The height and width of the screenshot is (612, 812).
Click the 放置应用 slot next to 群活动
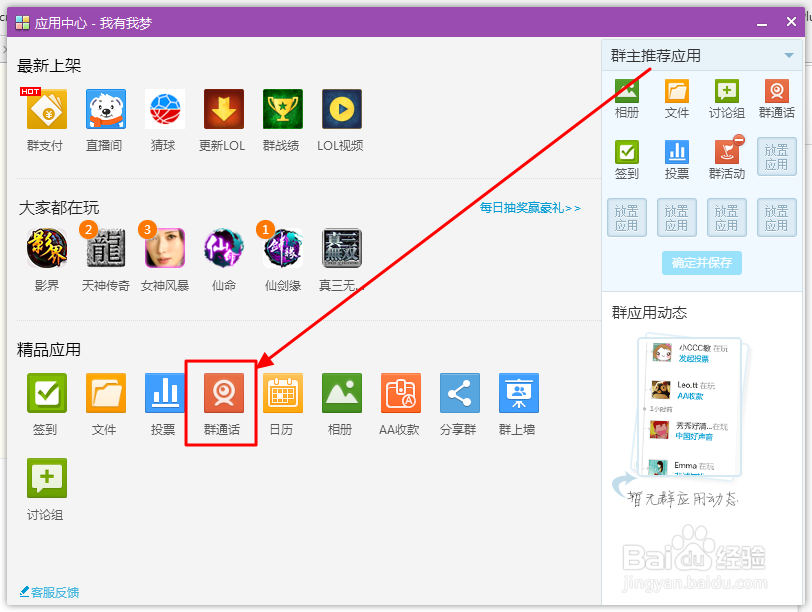click(776, 157)
